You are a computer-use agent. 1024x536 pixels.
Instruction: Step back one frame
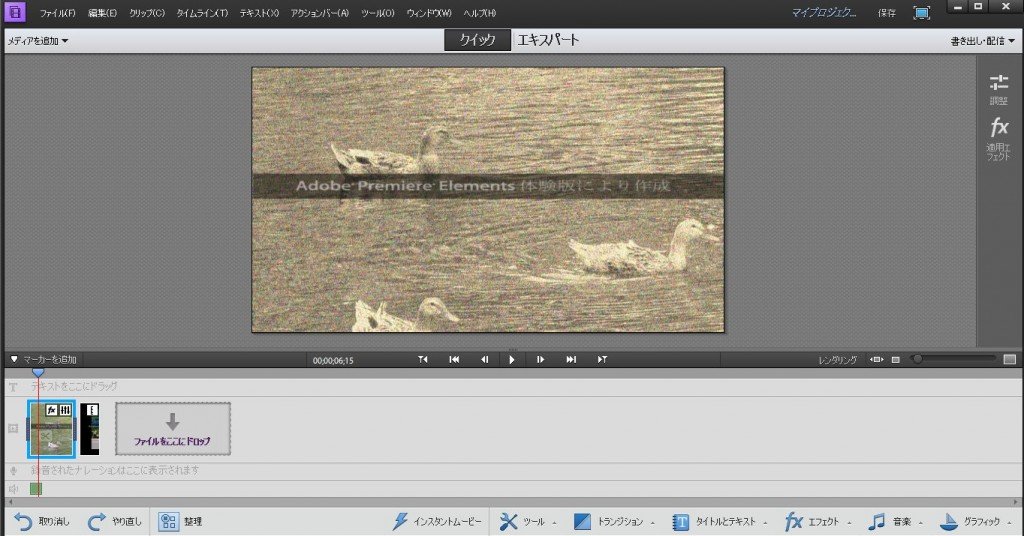point(485,360)
